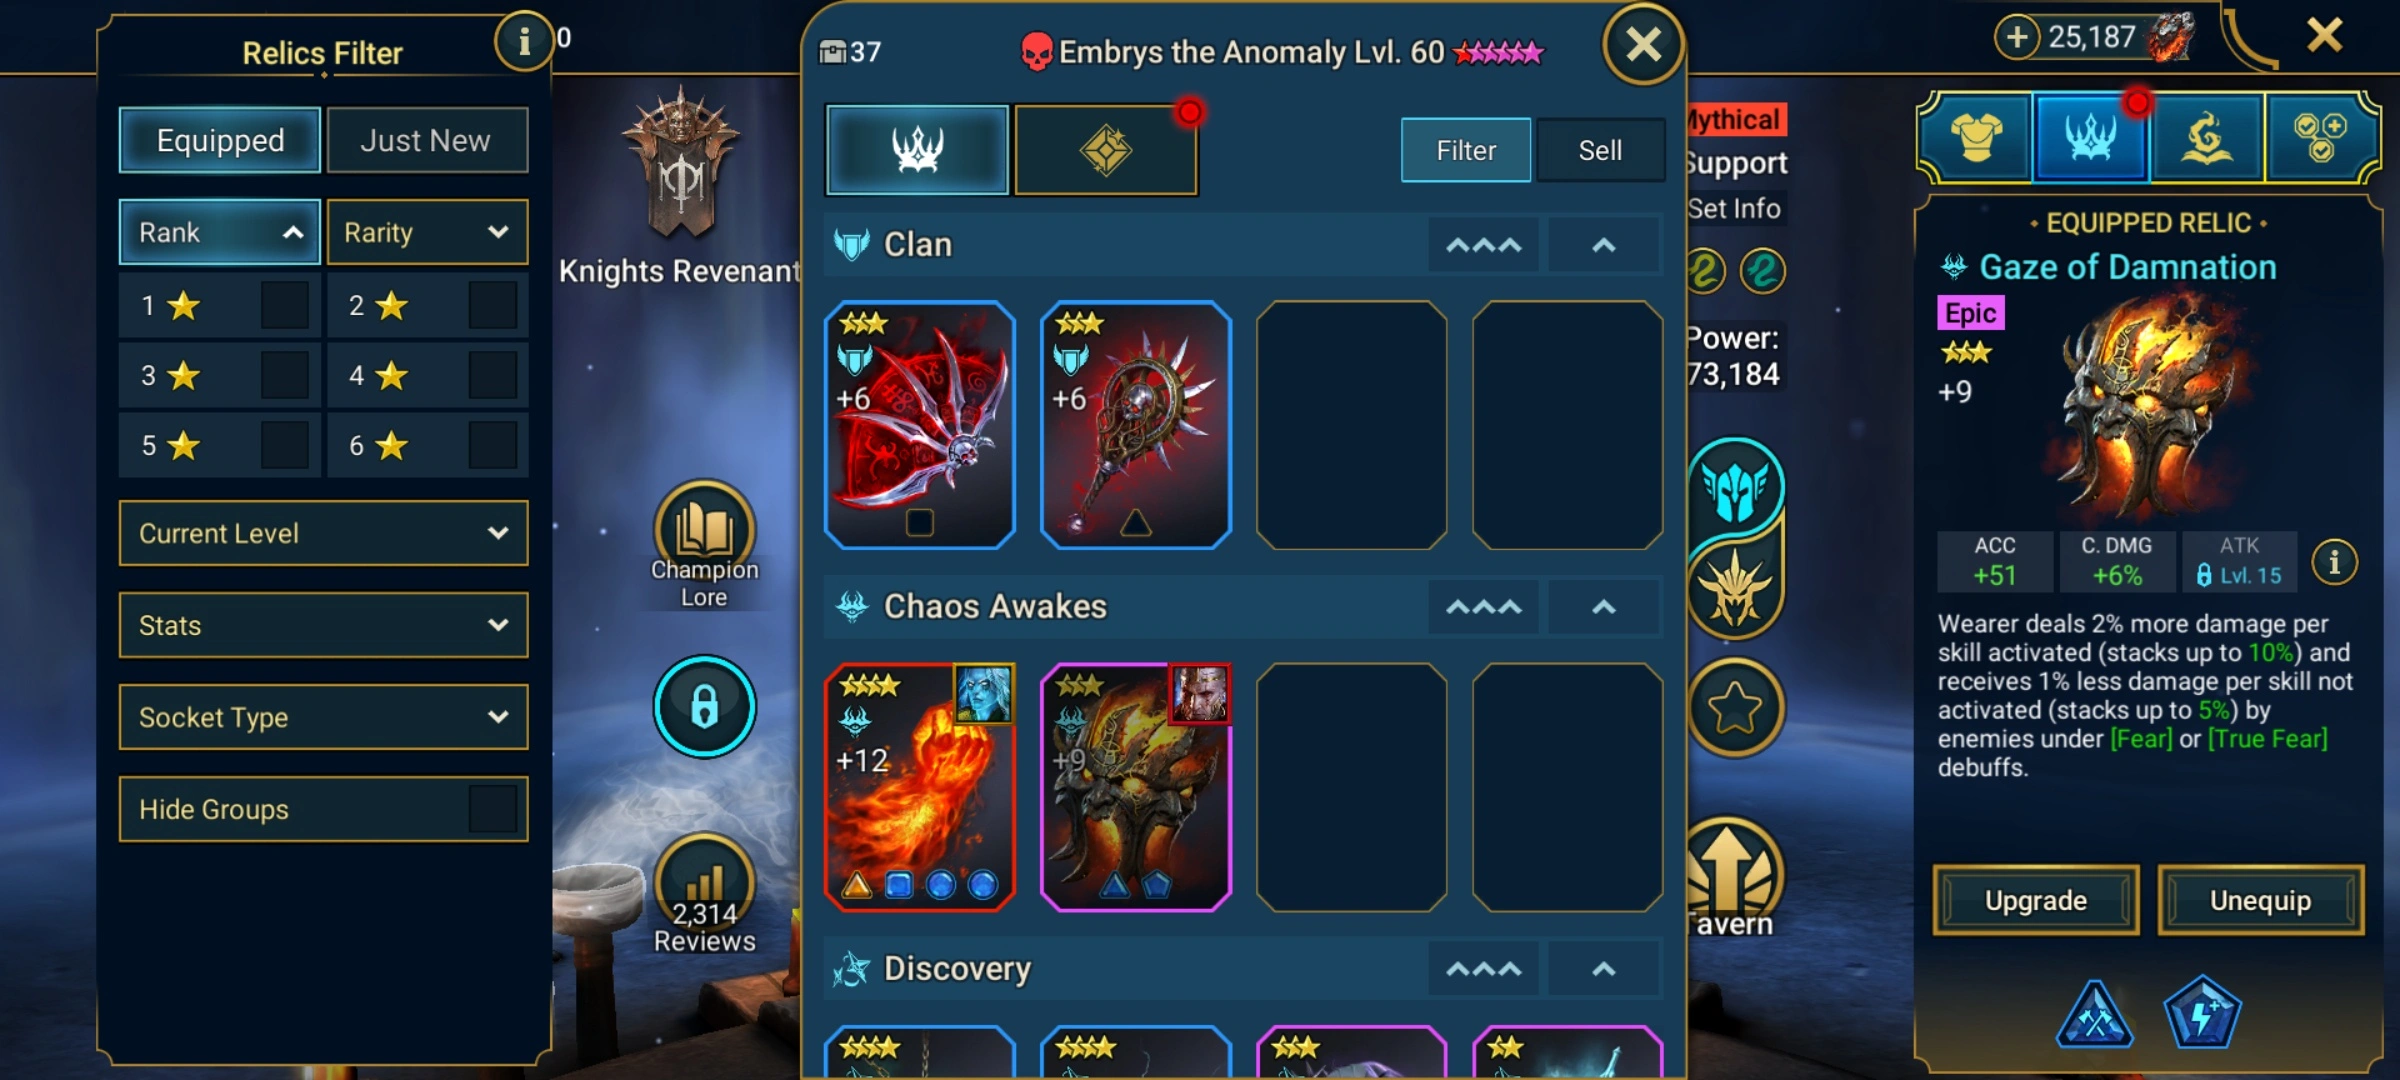Click the Unequip button
2400x1080 pixels.
point(2261,900)
